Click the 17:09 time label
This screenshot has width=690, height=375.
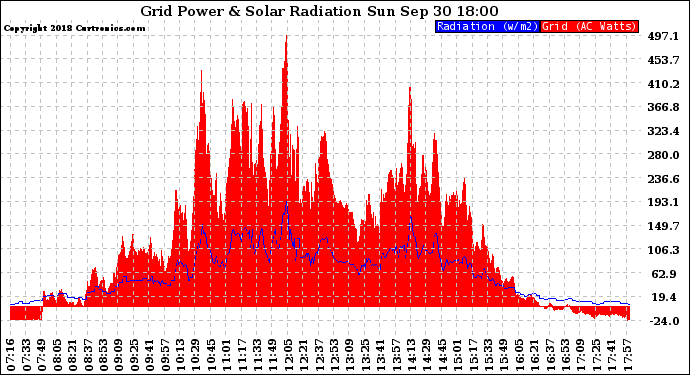[580, 355]
